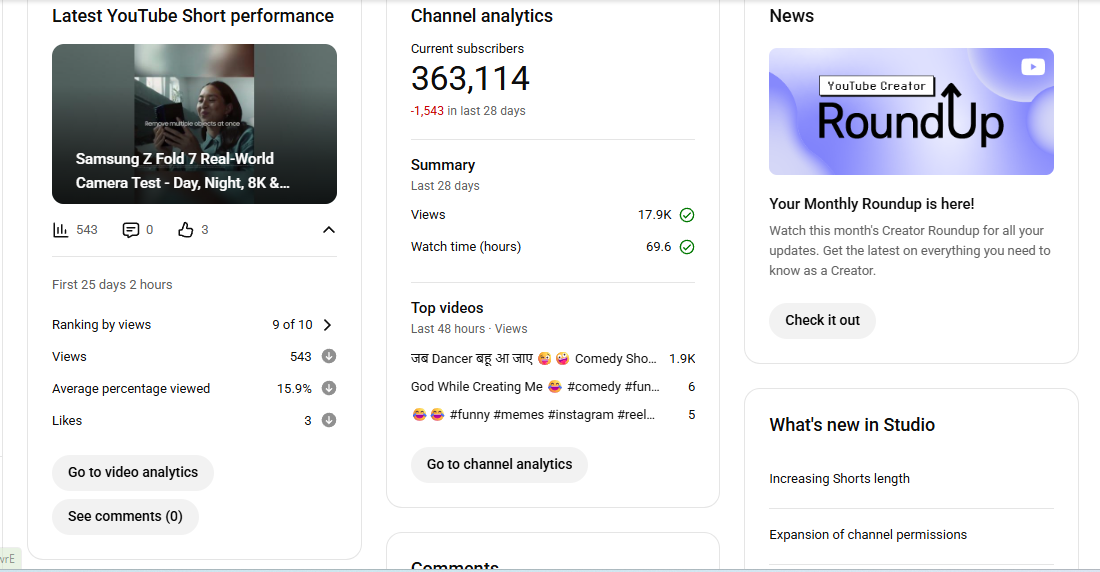Click the down arrow beside Views 543
The width and height of the screenshot is (1100, 572).
329,357
